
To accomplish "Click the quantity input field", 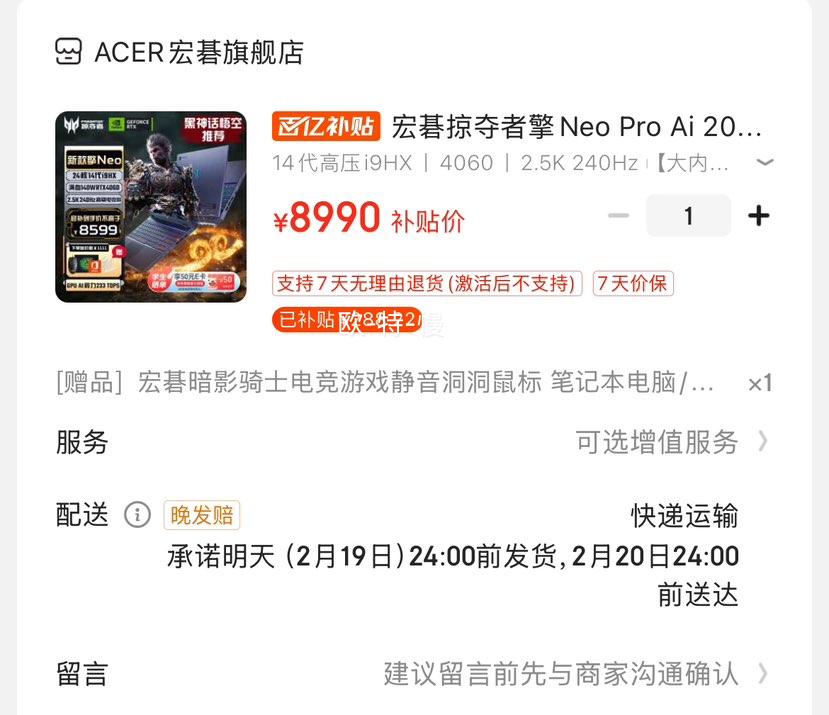I will pos(688,216).
